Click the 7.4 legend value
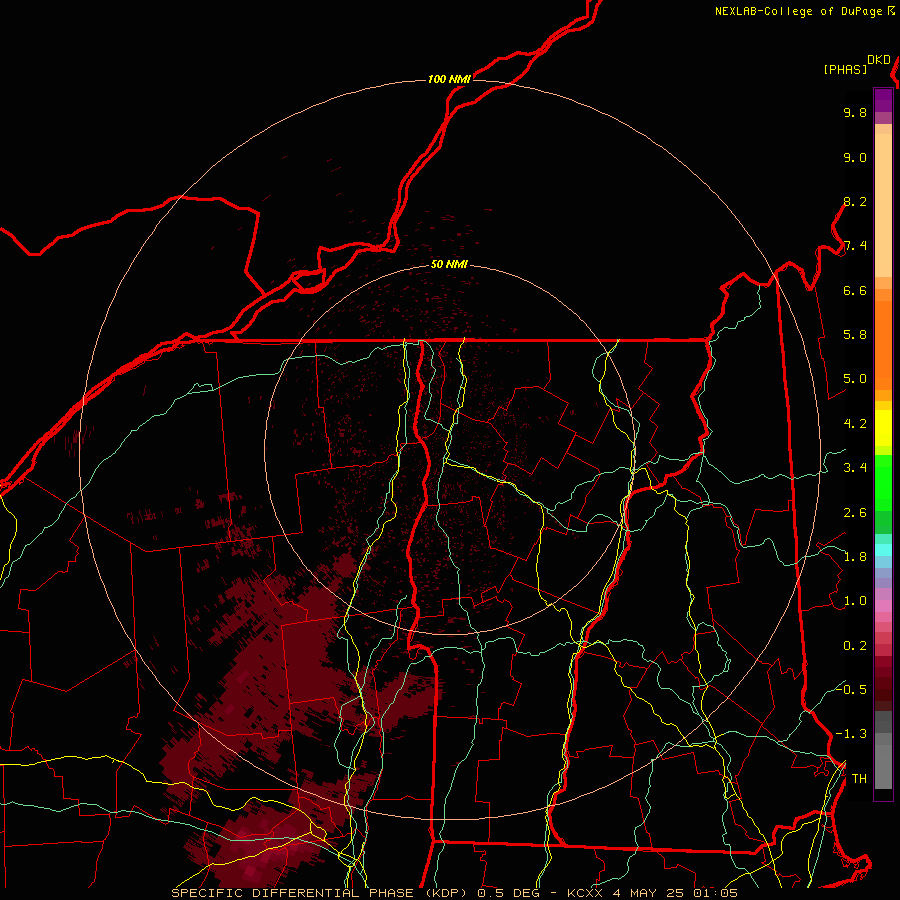The image size is (900, 900). click(855, 246)
